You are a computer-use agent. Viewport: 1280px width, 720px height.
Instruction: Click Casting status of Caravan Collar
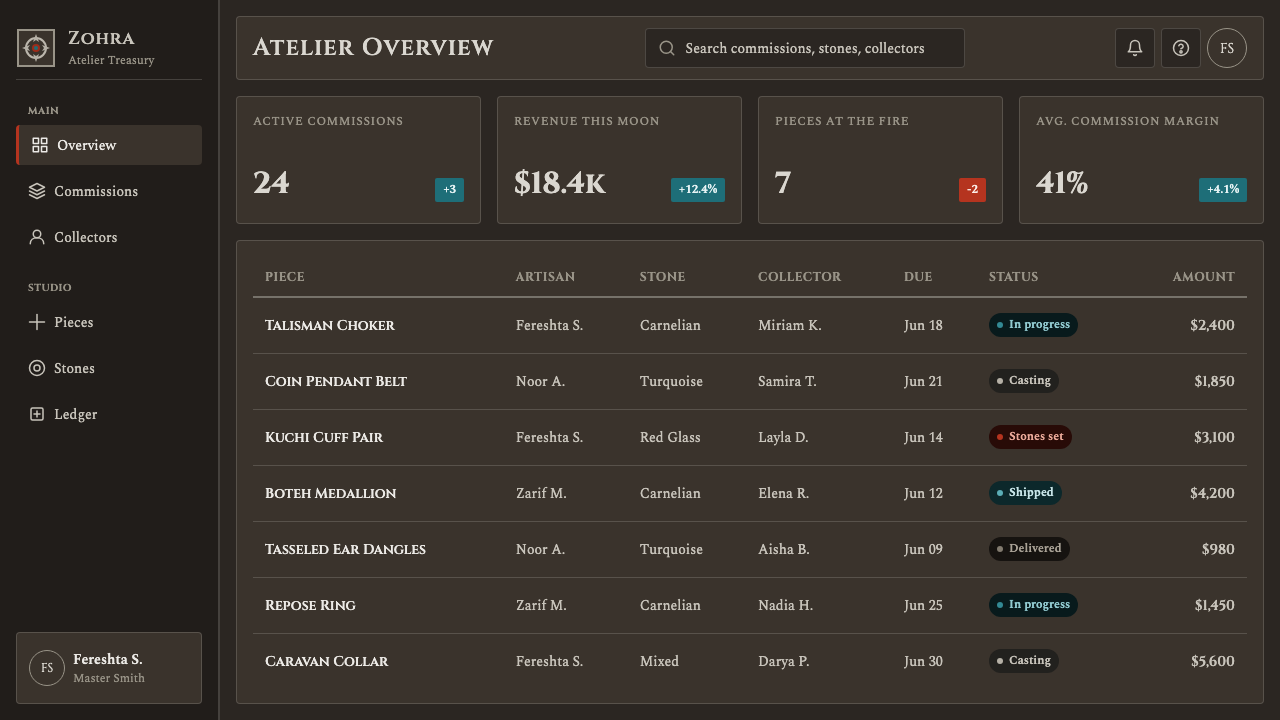pos(1024,661)
